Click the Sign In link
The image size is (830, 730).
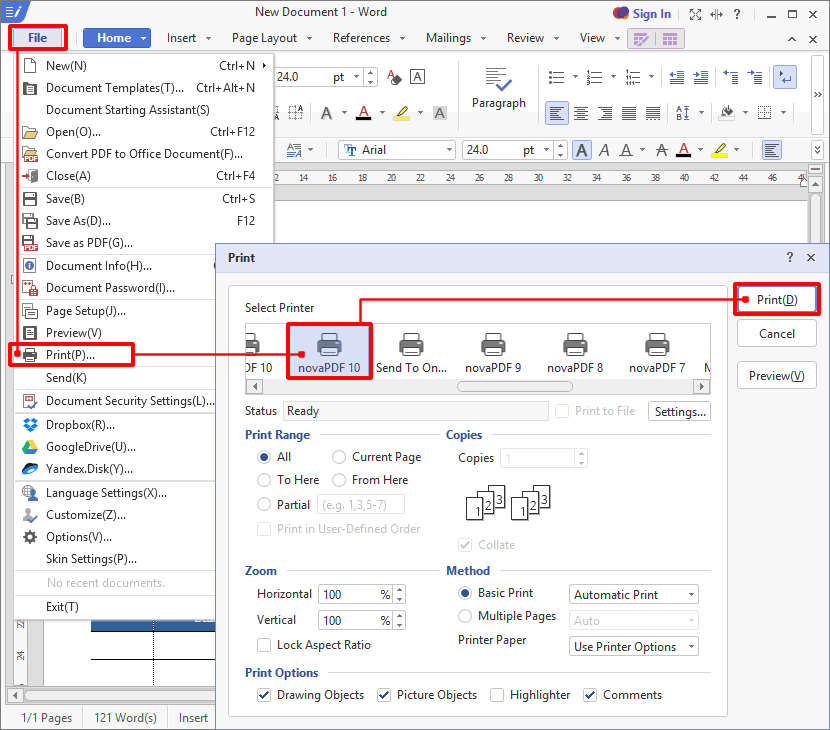pyautogui.click(x=652, y=14)
